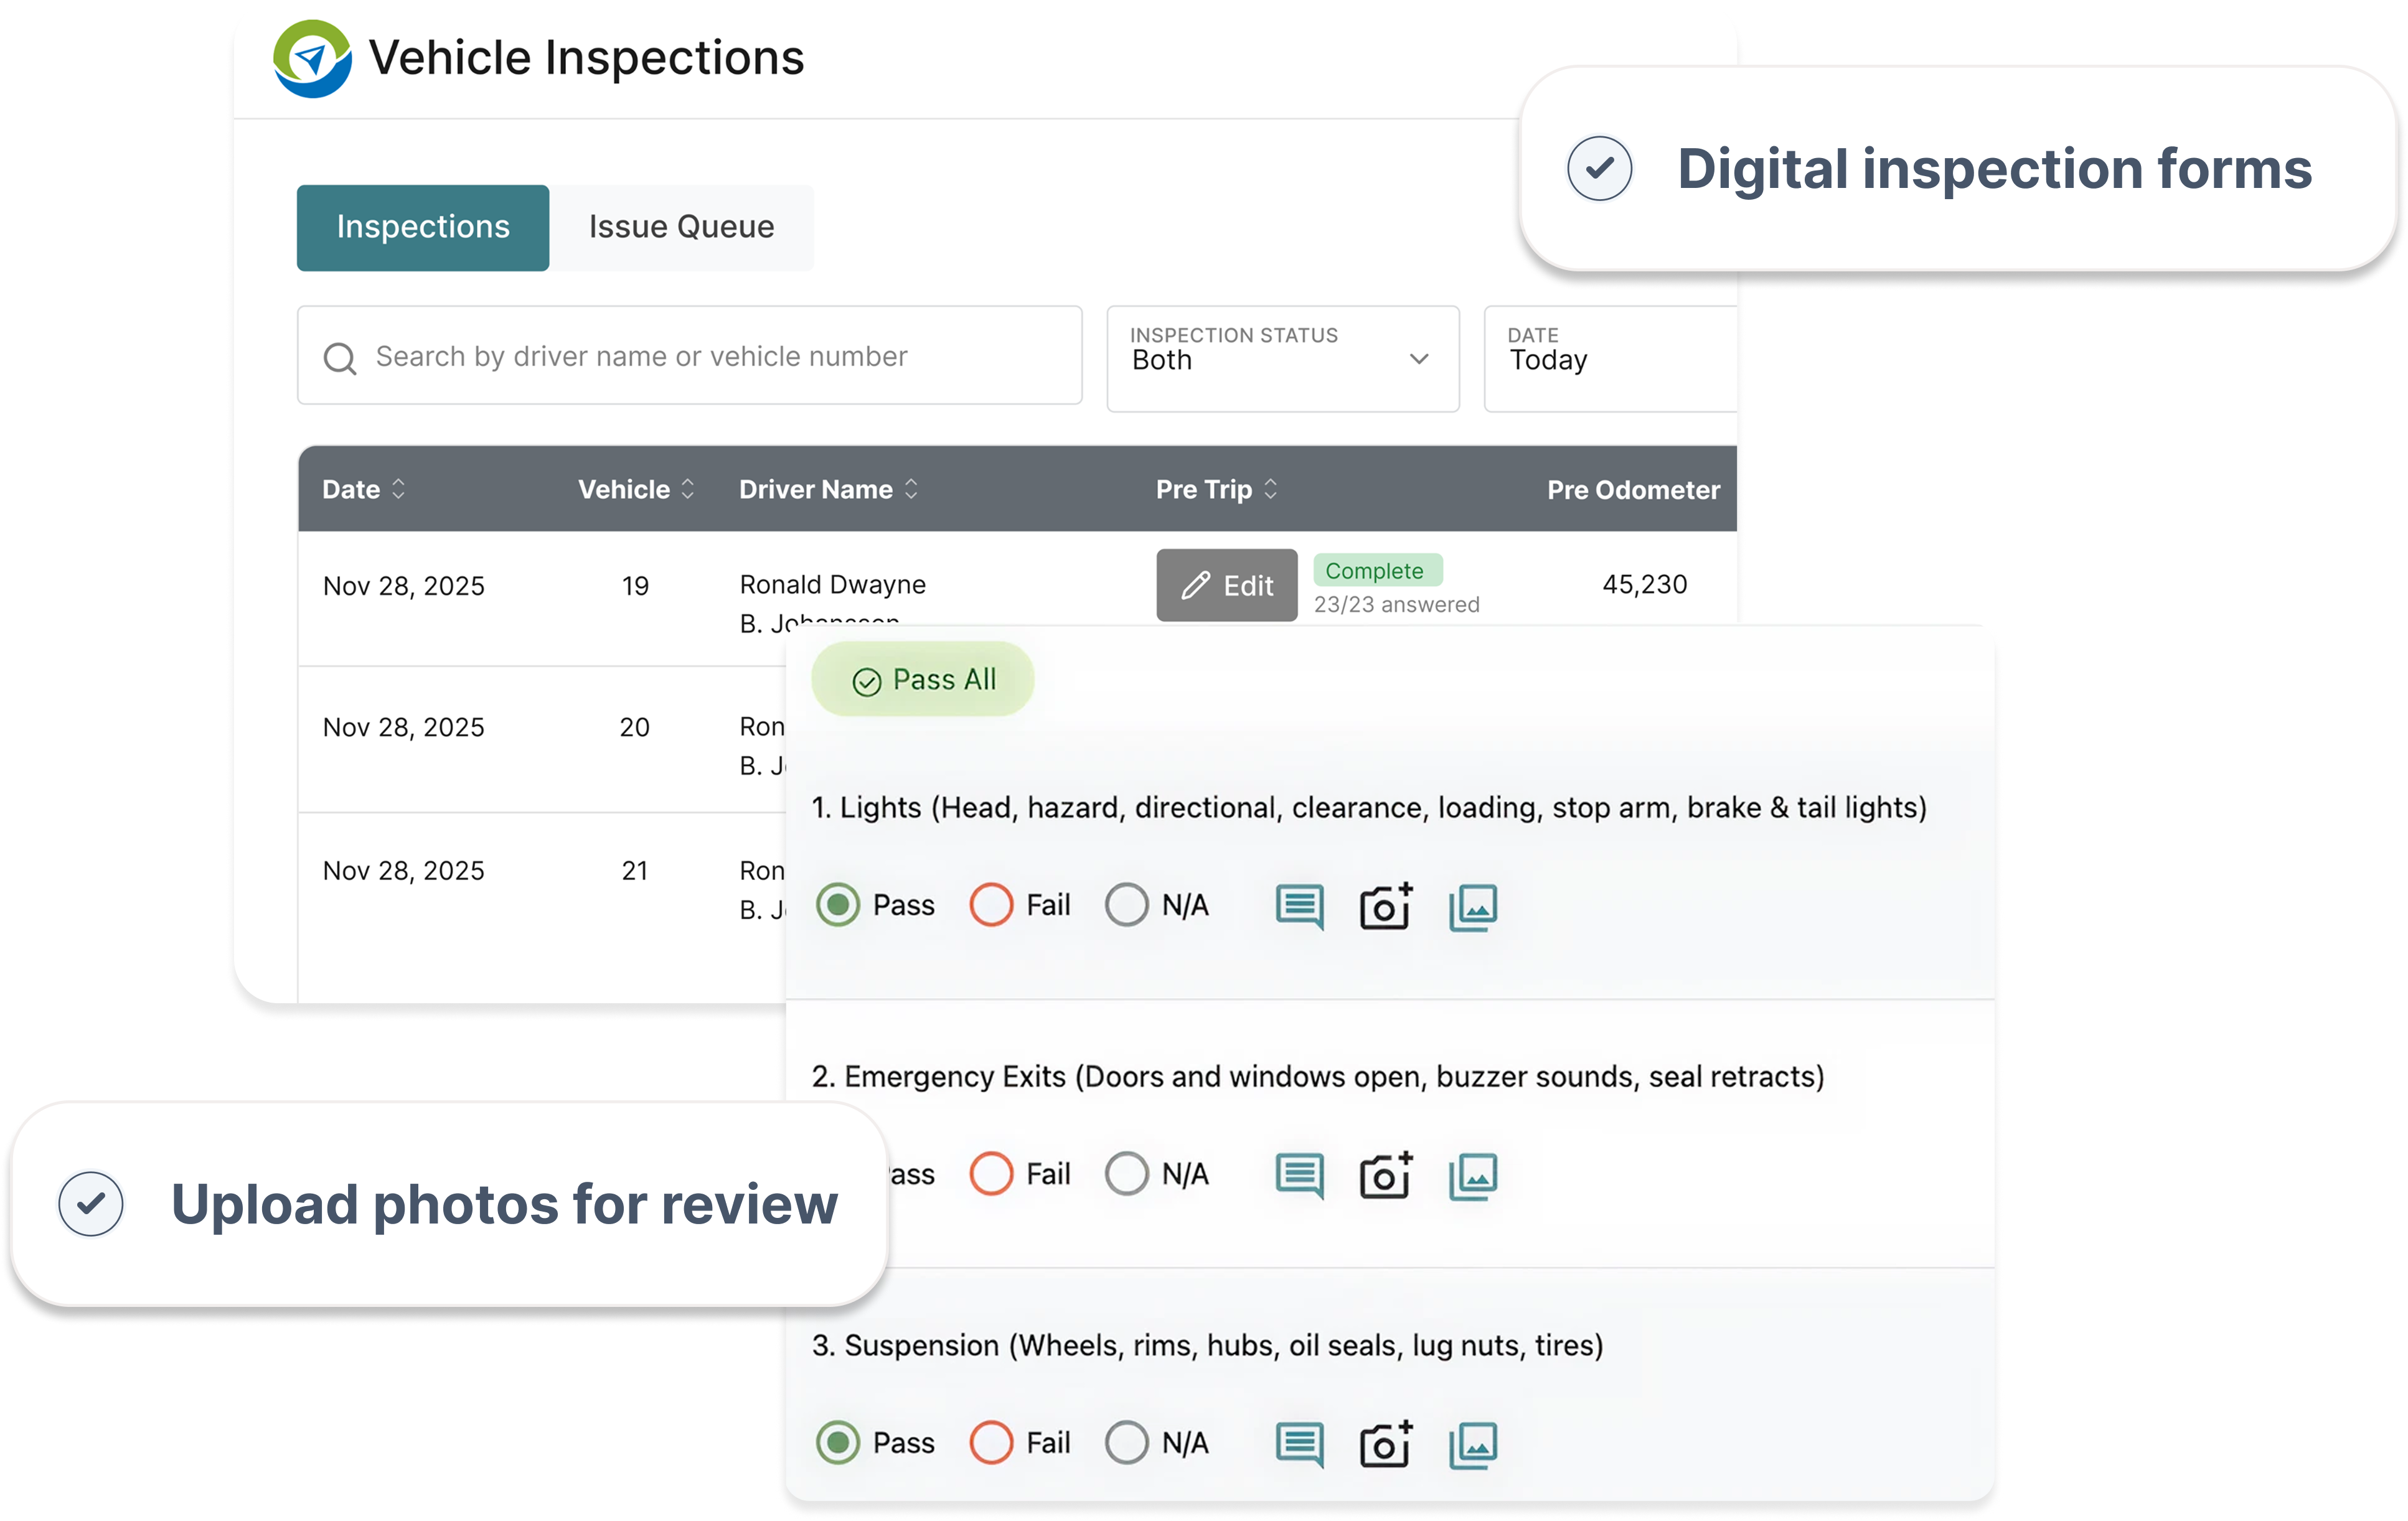Image resolution: width=2408 pixels, height=1521 pixels.
Task: View uploaded images for Suspension item
Action: pyautogui.click(x=1471, y=1443)
